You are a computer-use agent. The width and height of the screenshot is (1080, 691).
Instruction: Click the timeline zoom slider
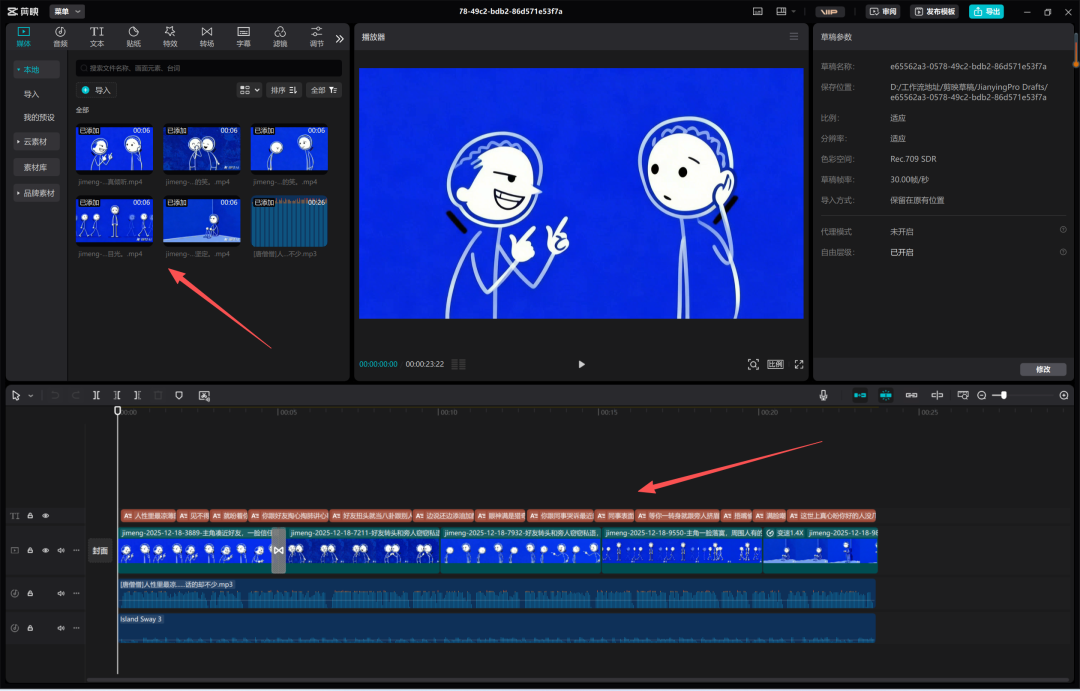tap(1004, 395)
